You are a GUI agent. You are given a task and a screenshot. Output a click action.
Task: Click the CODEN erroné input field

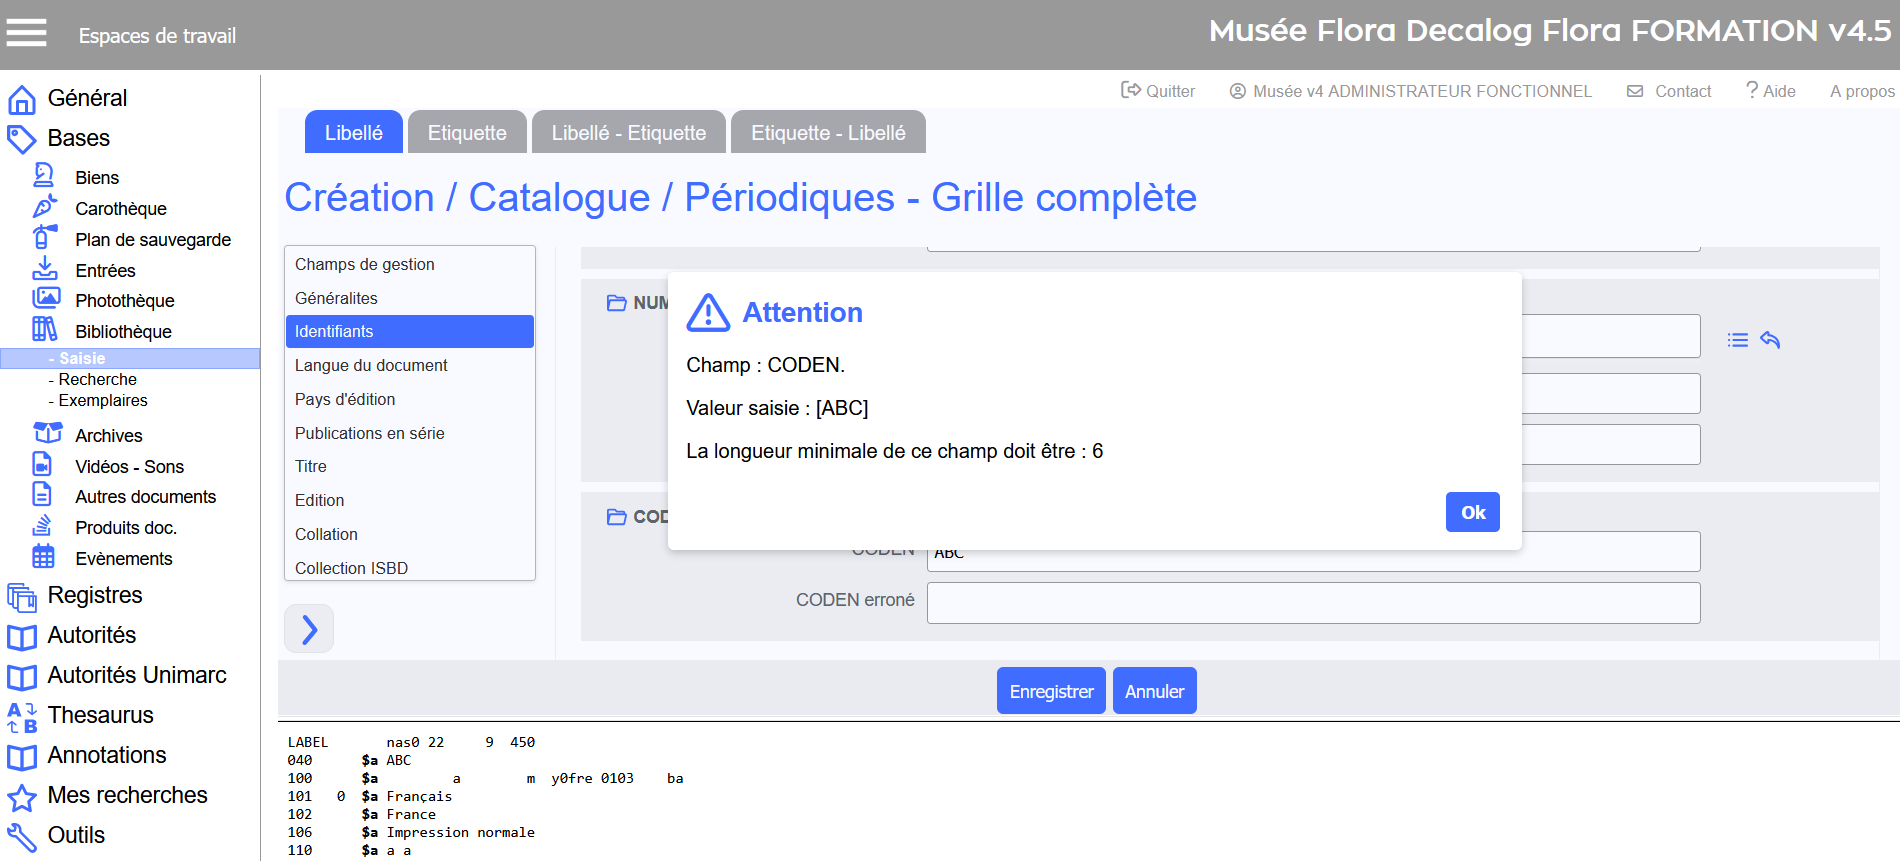click(1312, 603)
